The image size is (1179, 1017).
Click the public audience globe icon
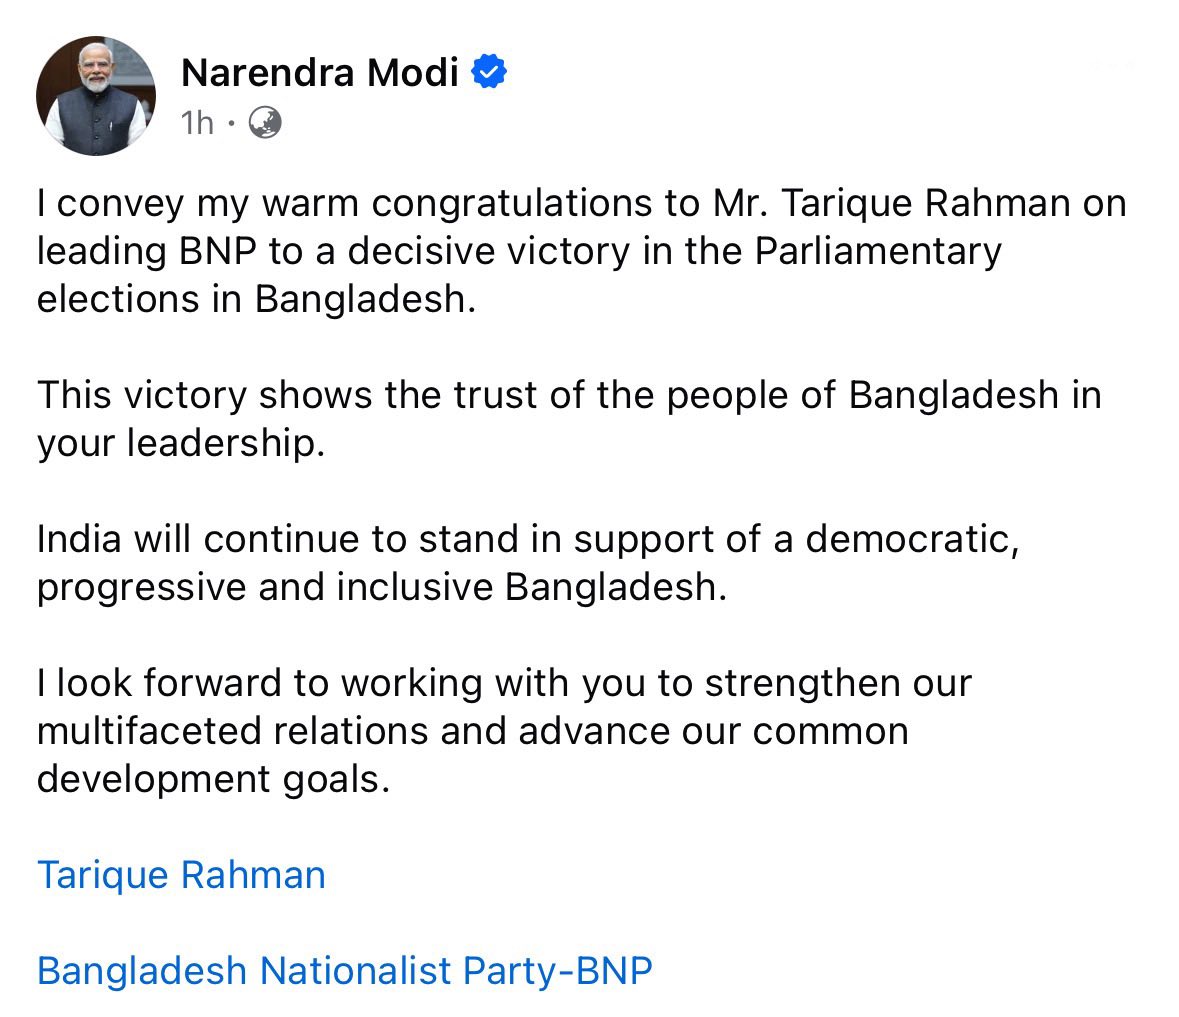click(264, 122)
